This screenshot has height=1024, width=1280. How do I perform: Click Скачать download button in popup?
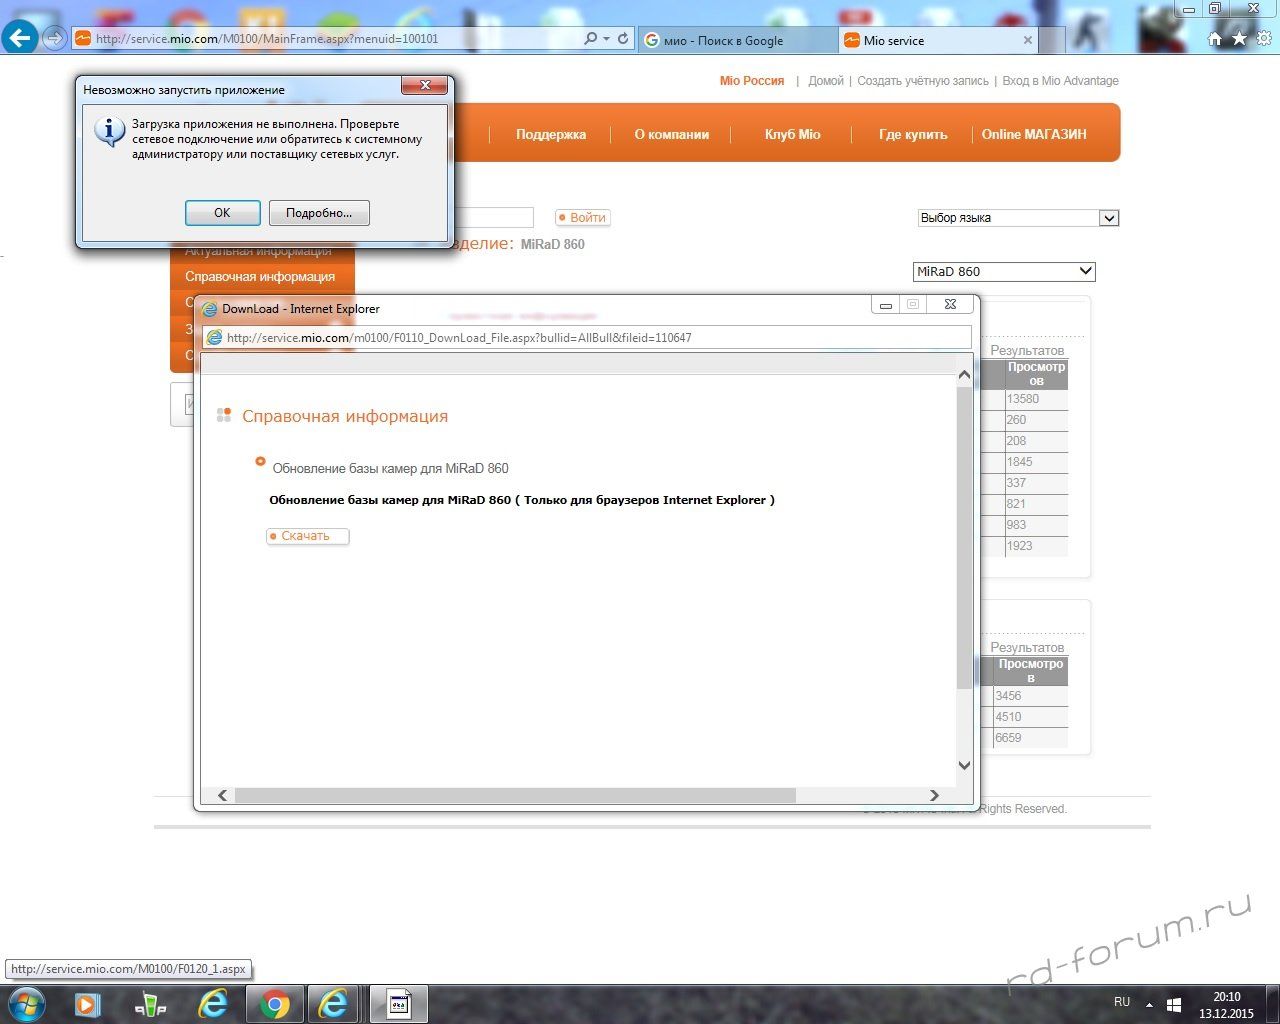pyautogui.click(x=307, y=536)
